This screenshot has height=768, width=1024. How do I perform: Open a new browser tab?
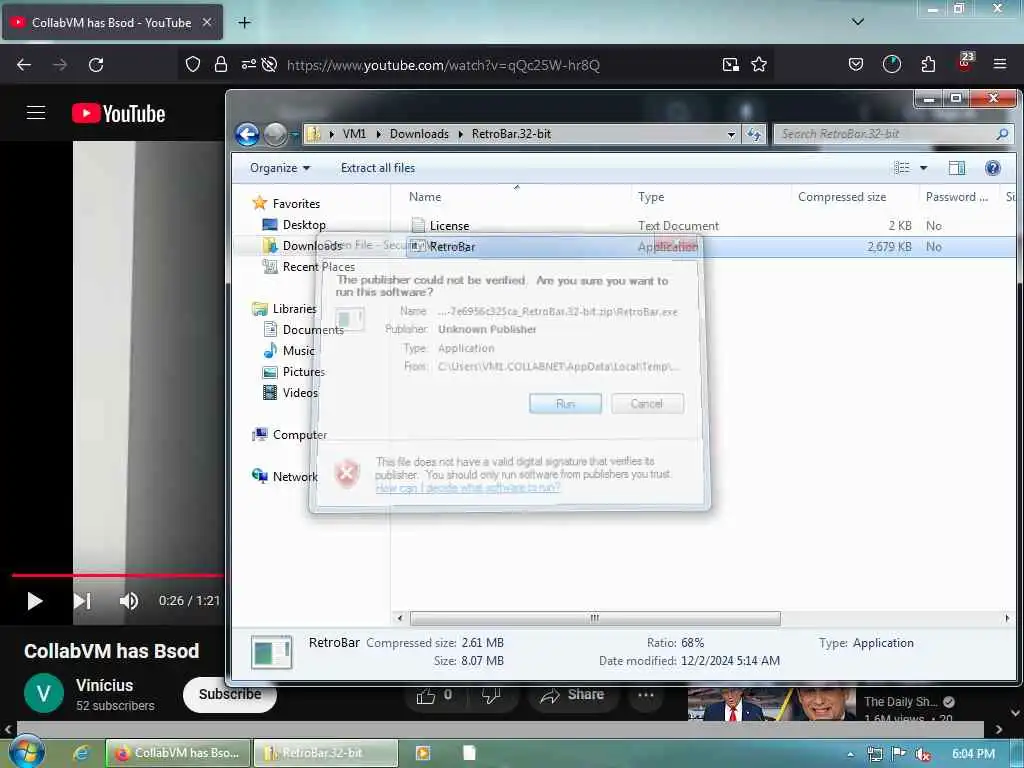click(244, 23)
